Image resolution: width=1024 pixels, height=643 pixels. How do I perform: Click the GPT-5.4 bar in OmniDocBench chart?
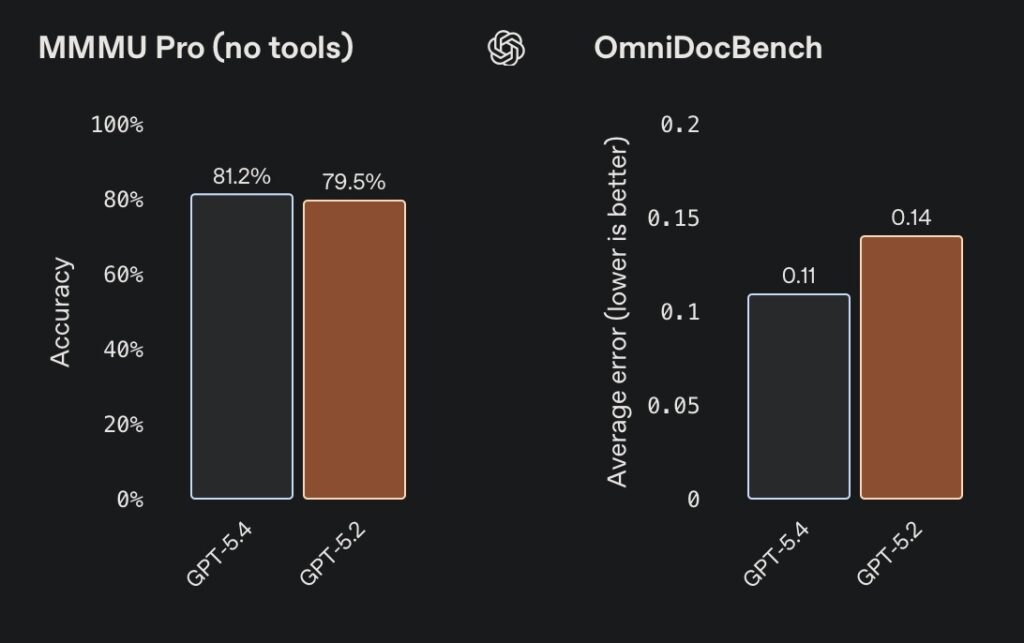(798, 396)
